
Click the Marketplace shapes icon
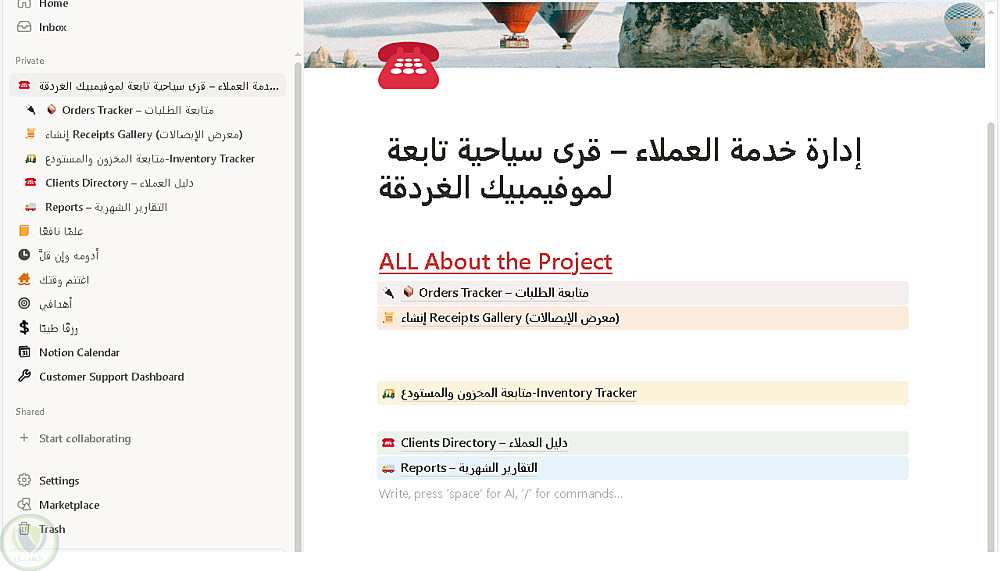point(25,505)
